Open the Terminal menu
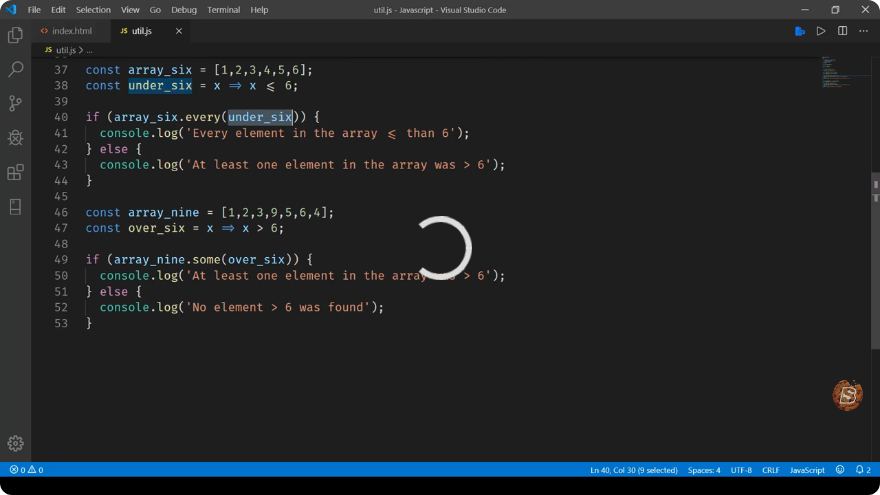 pyautogui.click(x=223, y=10)
